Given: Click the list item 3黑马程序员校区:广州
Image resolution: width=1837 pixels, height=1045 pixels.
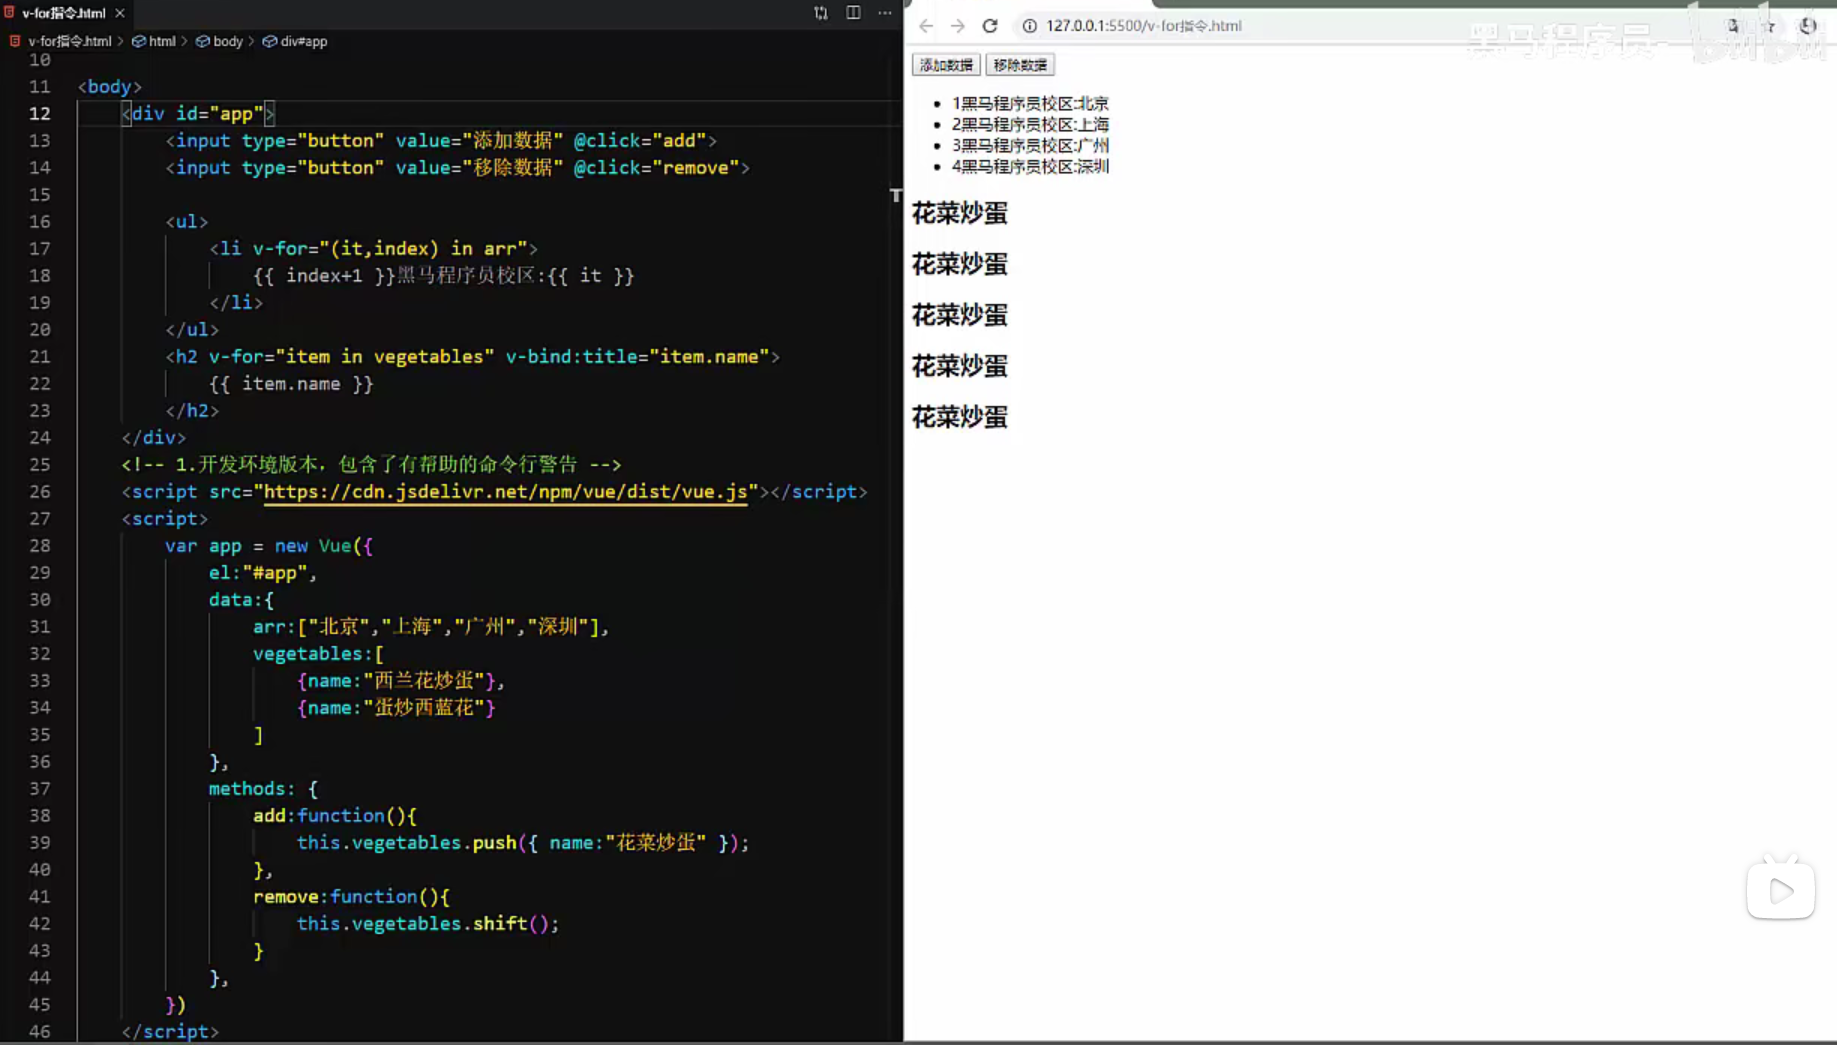Looking at the screenshot, I should pyautogui.click(x=1030, y=145).
